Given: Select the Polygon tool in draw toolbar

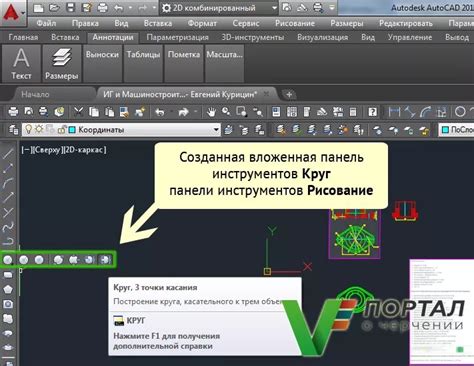Looking at the screenshot, I should pos(8,289).
